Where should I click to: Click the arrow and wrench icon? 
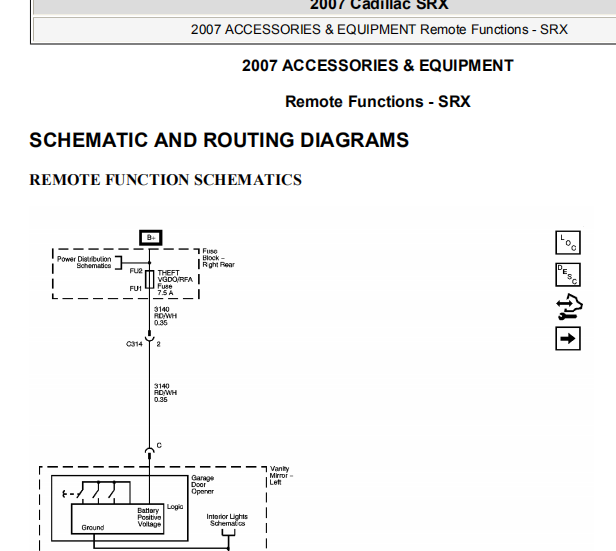point(569,306)
